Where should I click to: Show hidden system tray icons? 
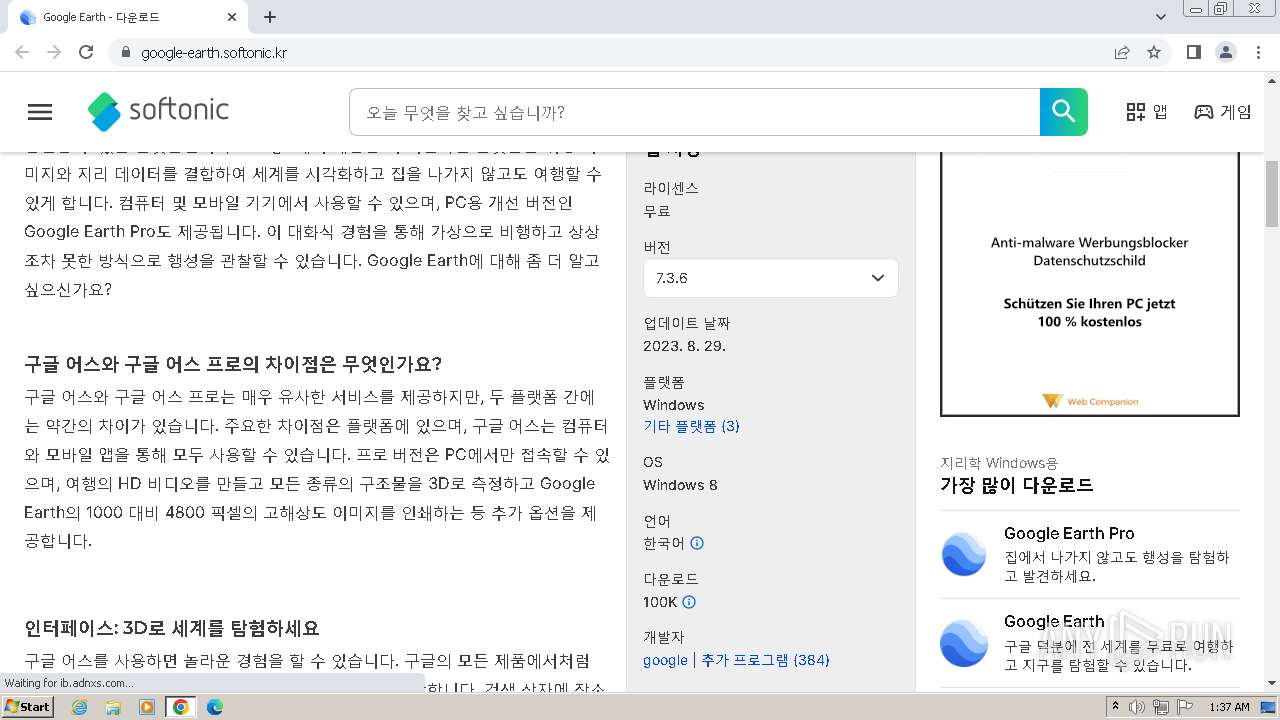click(x=1116, y=707)
